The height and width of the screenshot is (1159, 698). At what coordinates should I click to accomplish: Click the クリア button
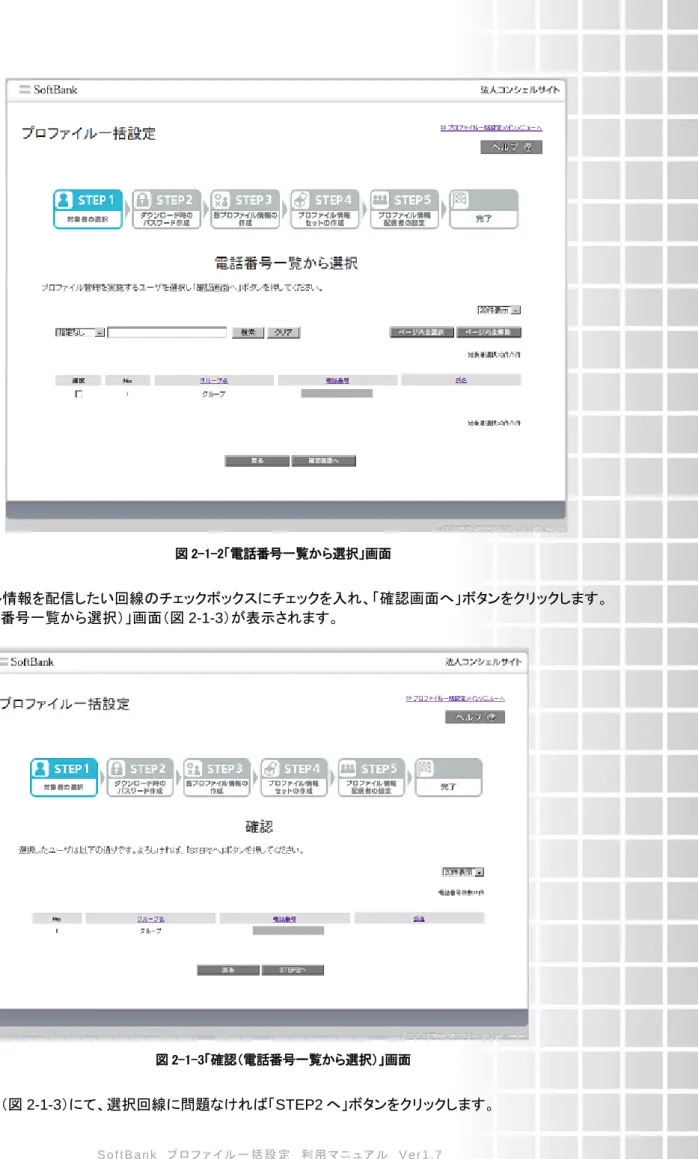pyautogui.click(x=283, y=333)
